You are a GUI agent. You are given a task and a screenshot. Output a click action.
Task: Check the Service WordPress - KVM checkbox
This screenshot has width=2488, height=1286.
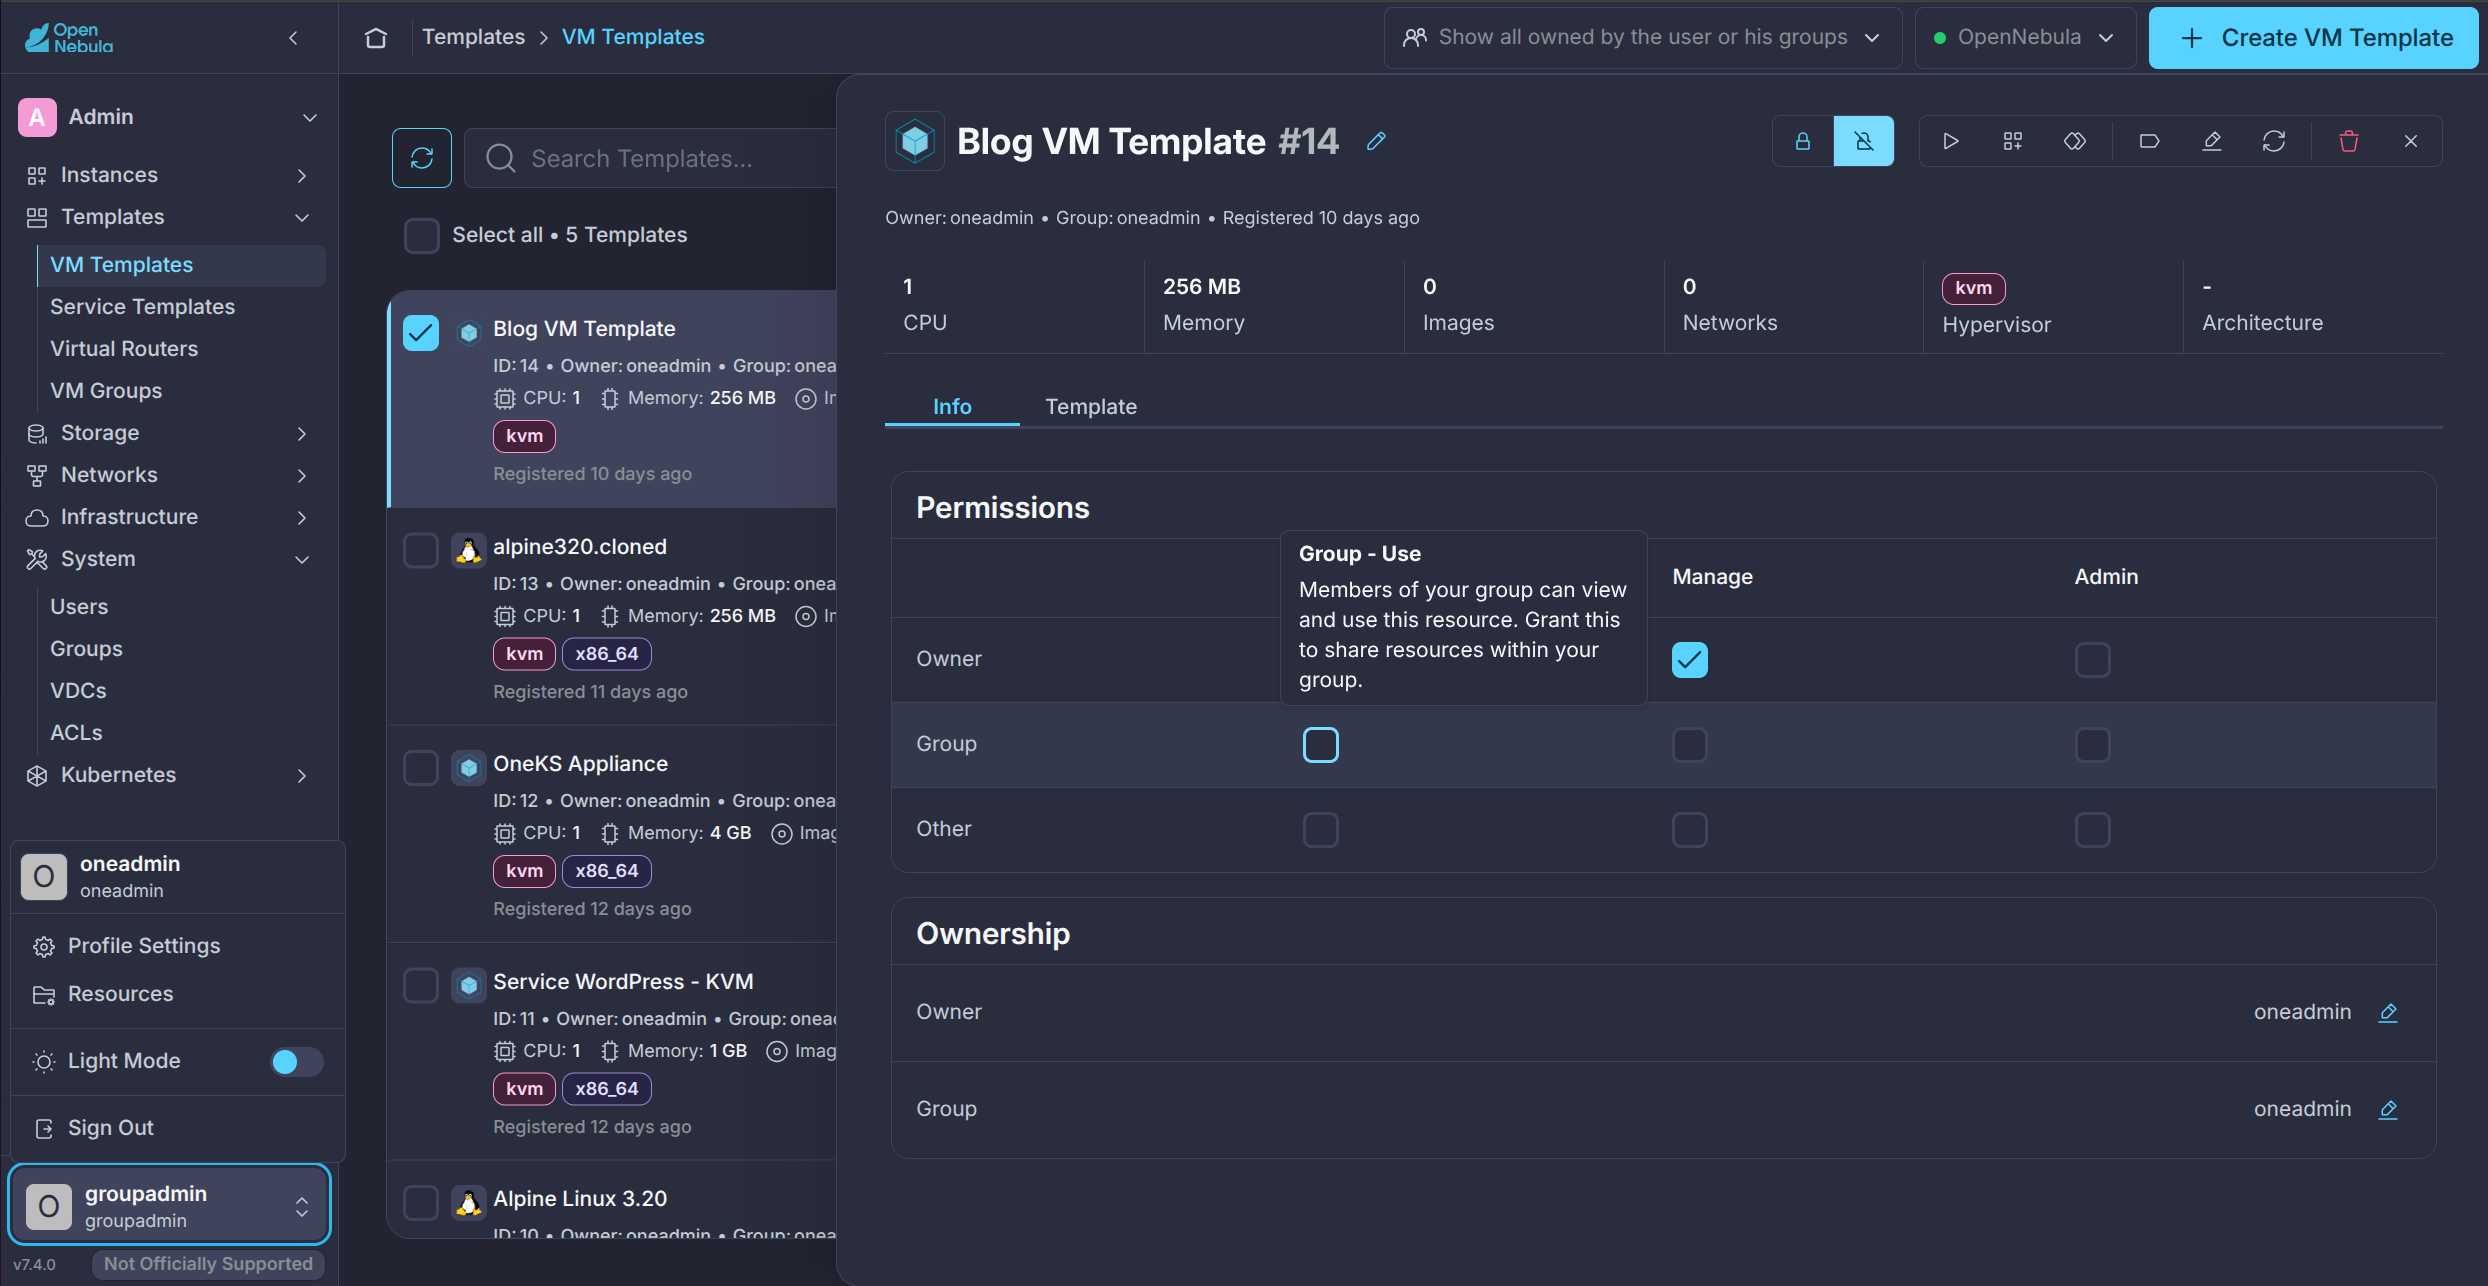point(421,985)
